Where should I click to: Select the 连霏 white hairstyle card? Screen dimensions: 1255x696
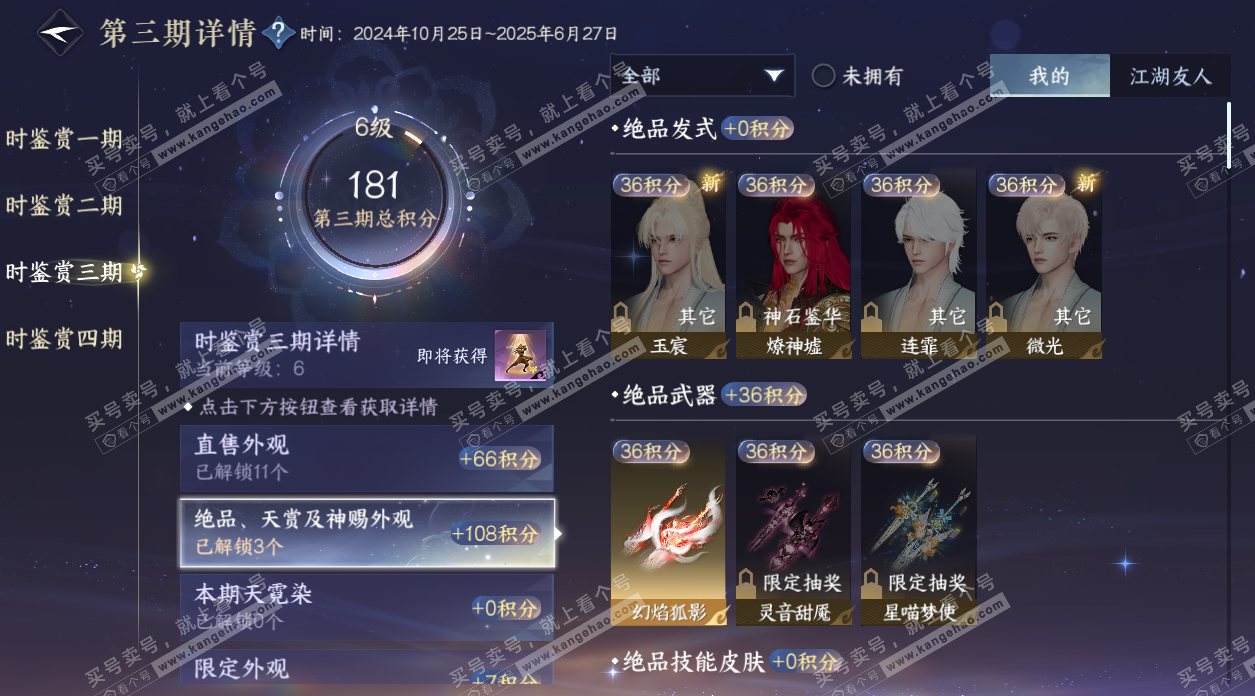pos(918,265)
